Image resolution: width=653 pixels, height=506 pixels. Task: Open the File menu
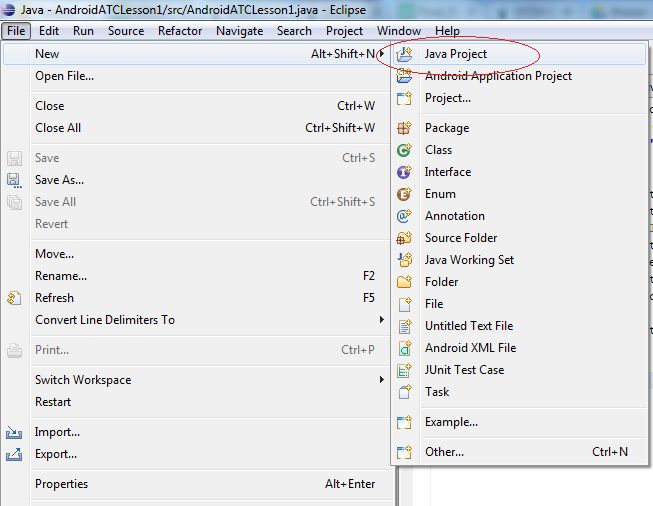(x=16, y=31)
